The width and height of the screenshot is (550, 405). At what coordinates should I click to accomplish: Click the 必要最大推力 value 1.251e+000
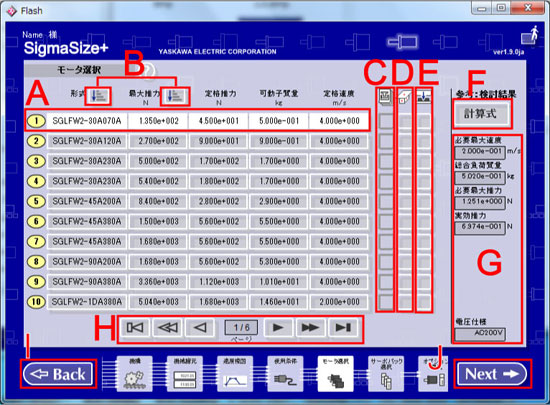(x=480, y=203)
